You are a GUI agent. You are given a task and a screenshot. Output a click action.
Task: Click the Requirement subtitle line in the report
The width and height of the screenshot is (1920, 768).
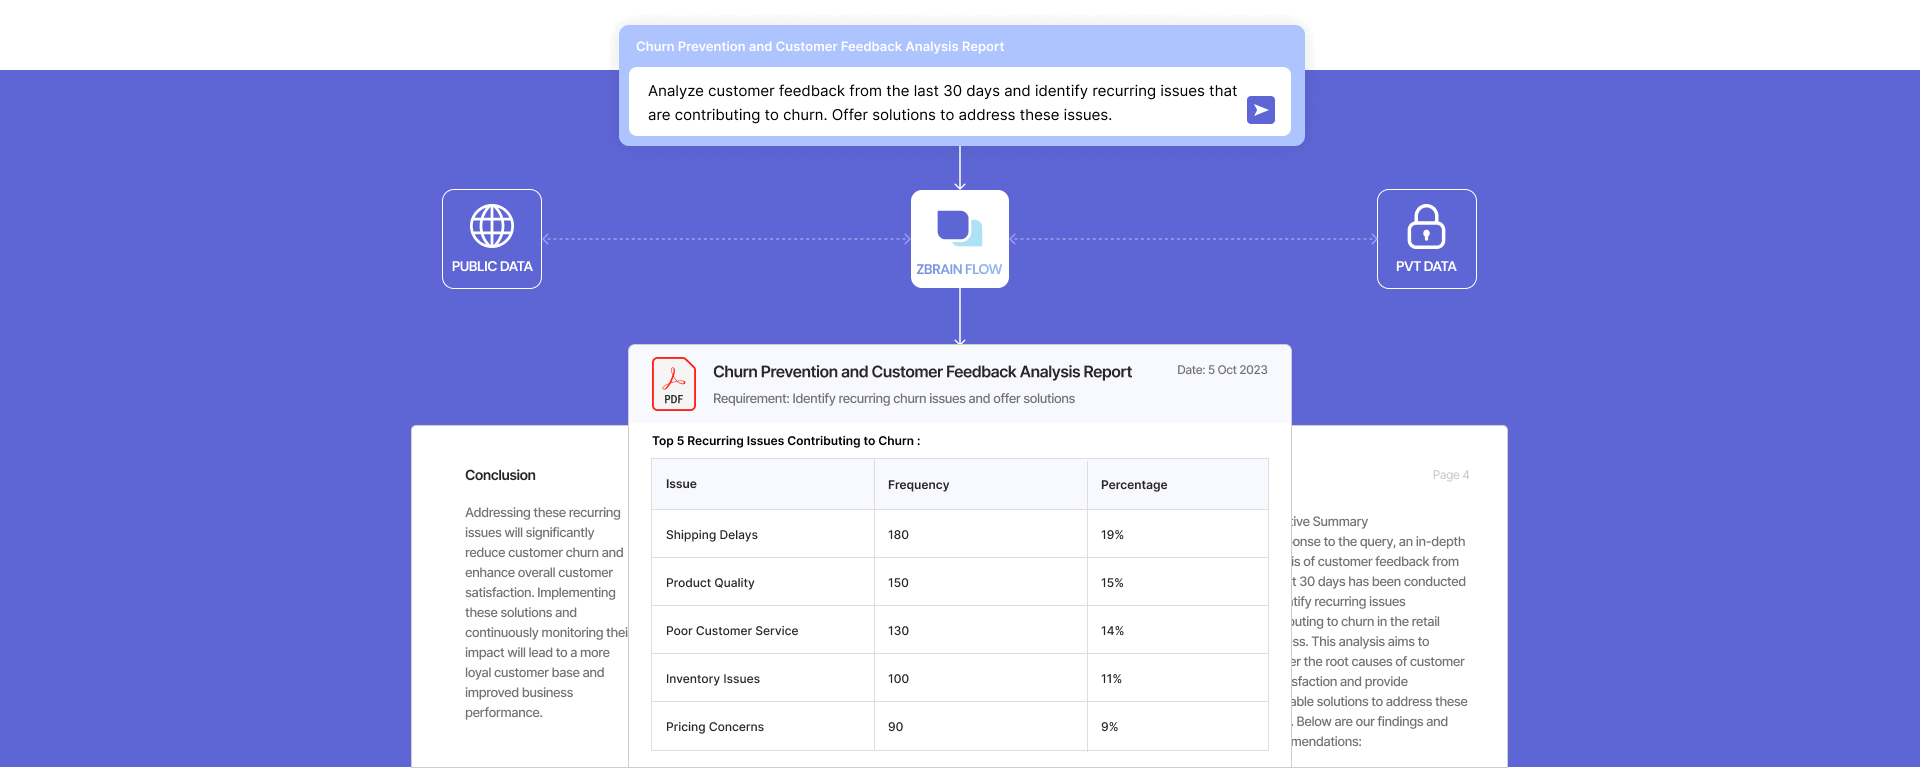tap(894, 399)
